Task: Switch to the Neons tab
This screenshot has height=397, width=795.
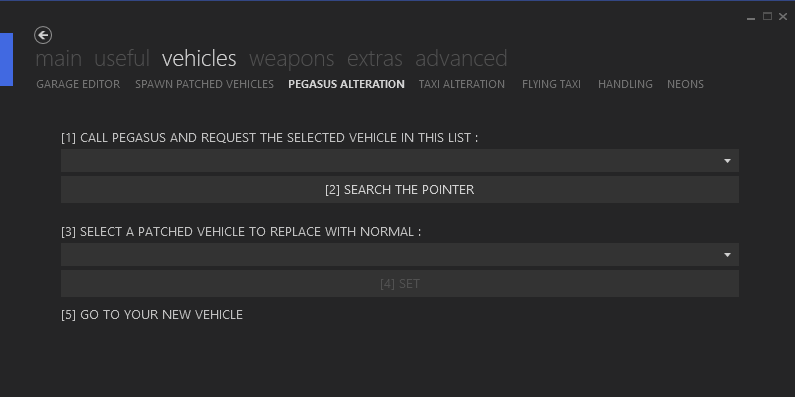Action: pyautogui.click(x=685, y=84)
